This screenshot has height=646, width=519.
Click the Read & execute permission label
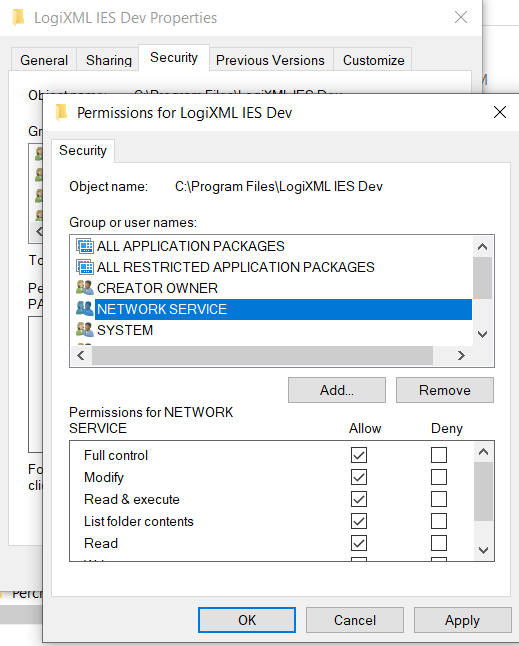pyautogui.click(x=132, y=499)
